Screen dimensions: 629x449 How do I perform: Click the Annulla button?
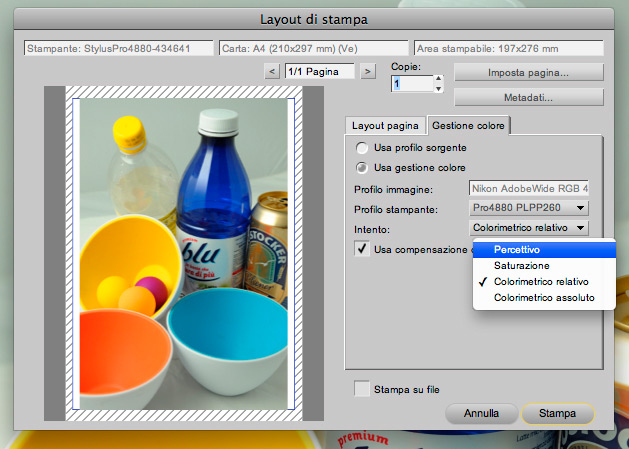481,413
